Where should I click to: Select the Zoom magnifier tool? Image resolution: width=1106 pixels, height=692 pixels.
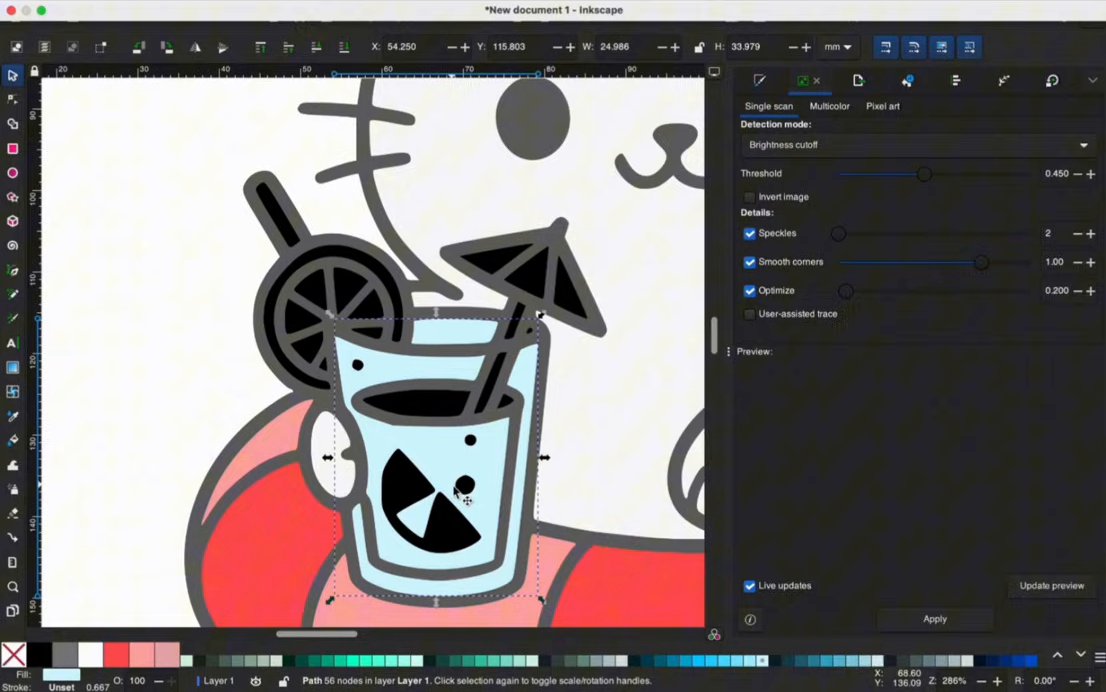[12, 587]
